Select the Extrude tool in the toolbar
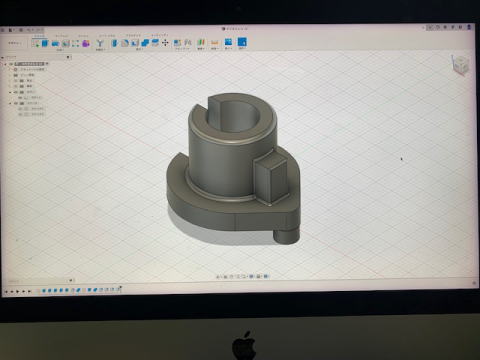Image resolution: width=480 pixels, height=360 pixels. (45, 43)
